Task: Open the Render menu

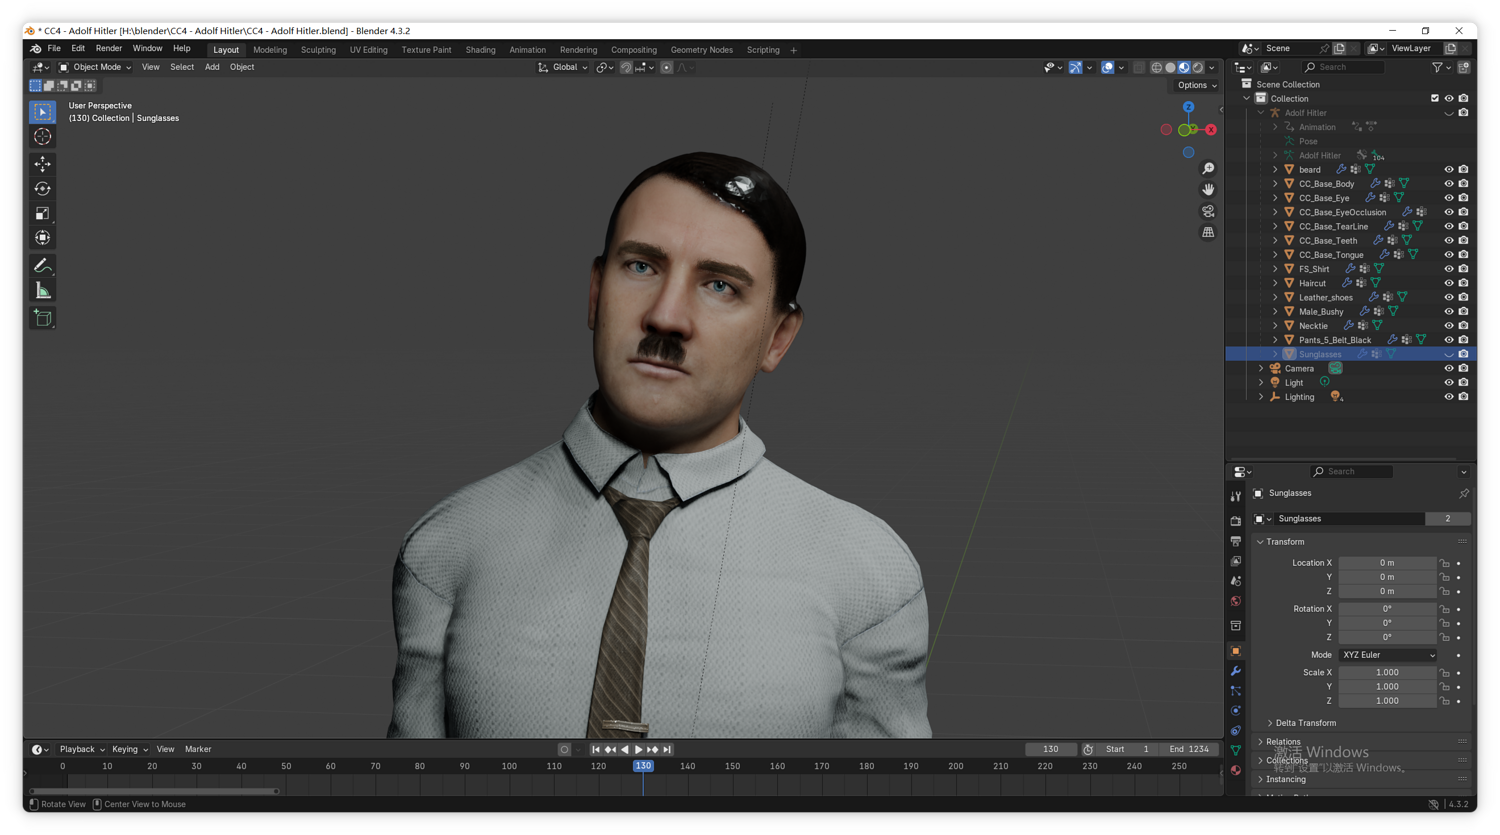Action: 109,49
